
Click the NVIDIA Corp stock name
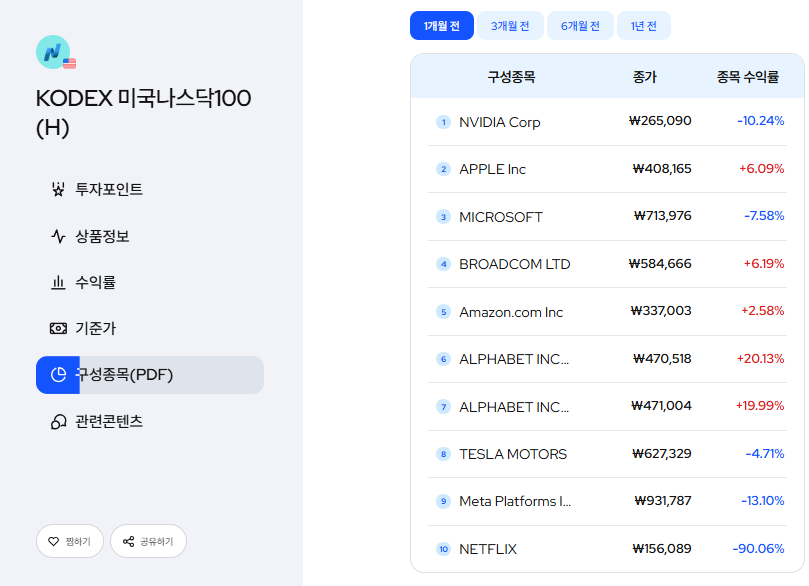(499, 122)
